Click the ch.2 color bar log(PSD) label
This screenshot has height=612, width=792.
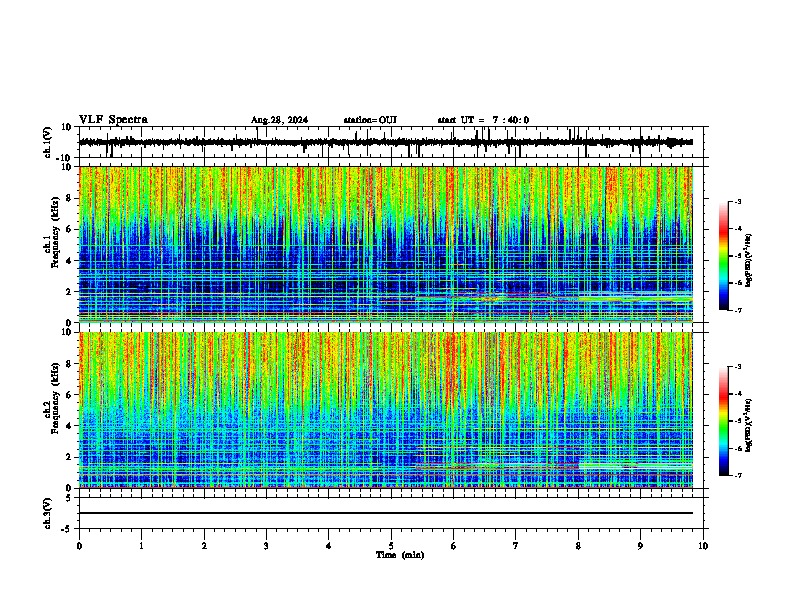pyautogui.click(x=749, y=426)
